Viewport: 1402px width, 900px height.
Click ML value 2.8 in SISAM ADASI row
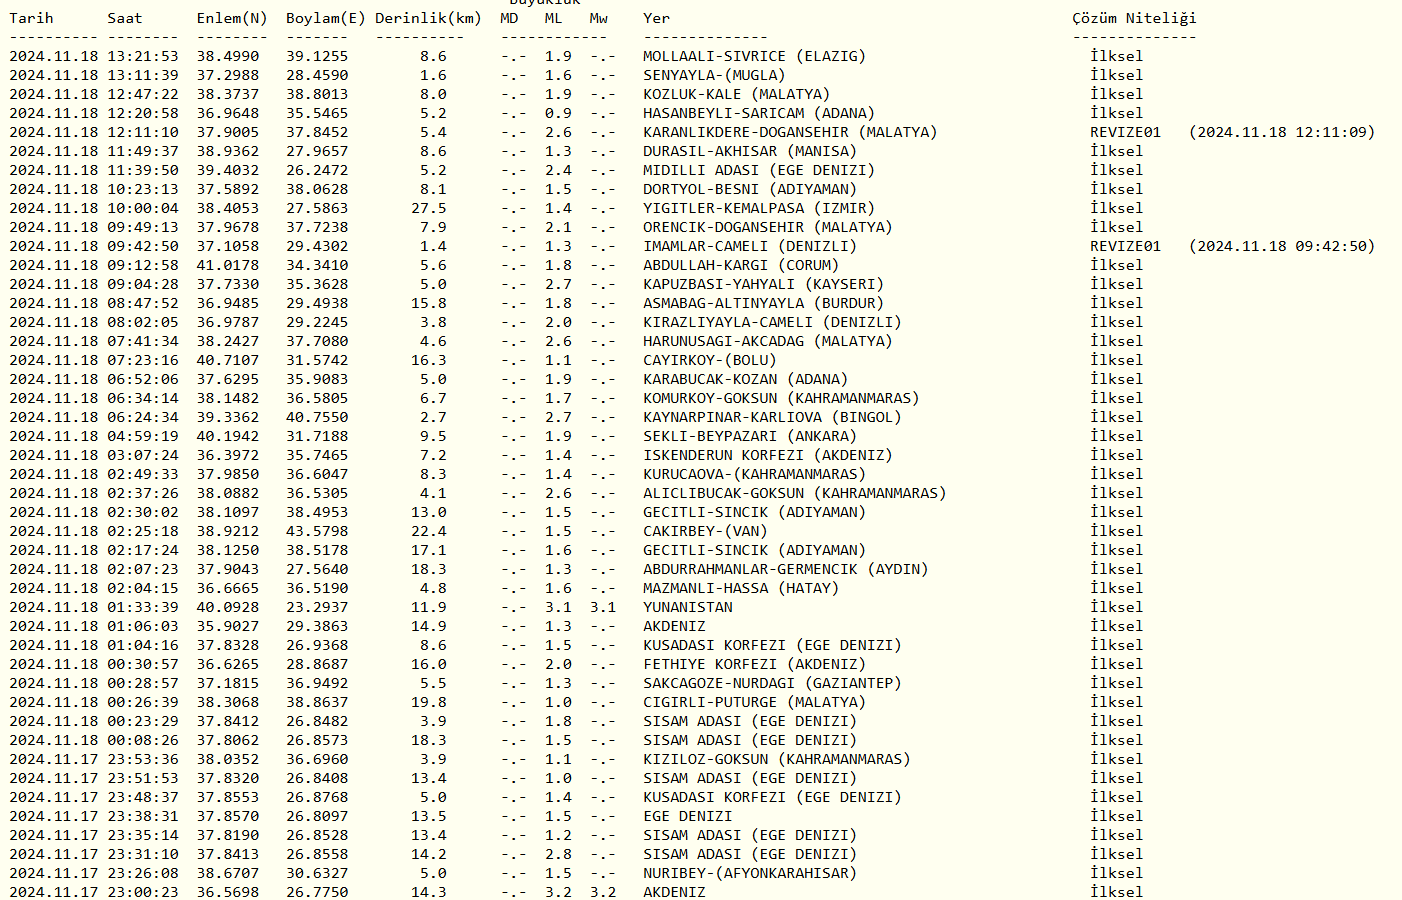558,854
